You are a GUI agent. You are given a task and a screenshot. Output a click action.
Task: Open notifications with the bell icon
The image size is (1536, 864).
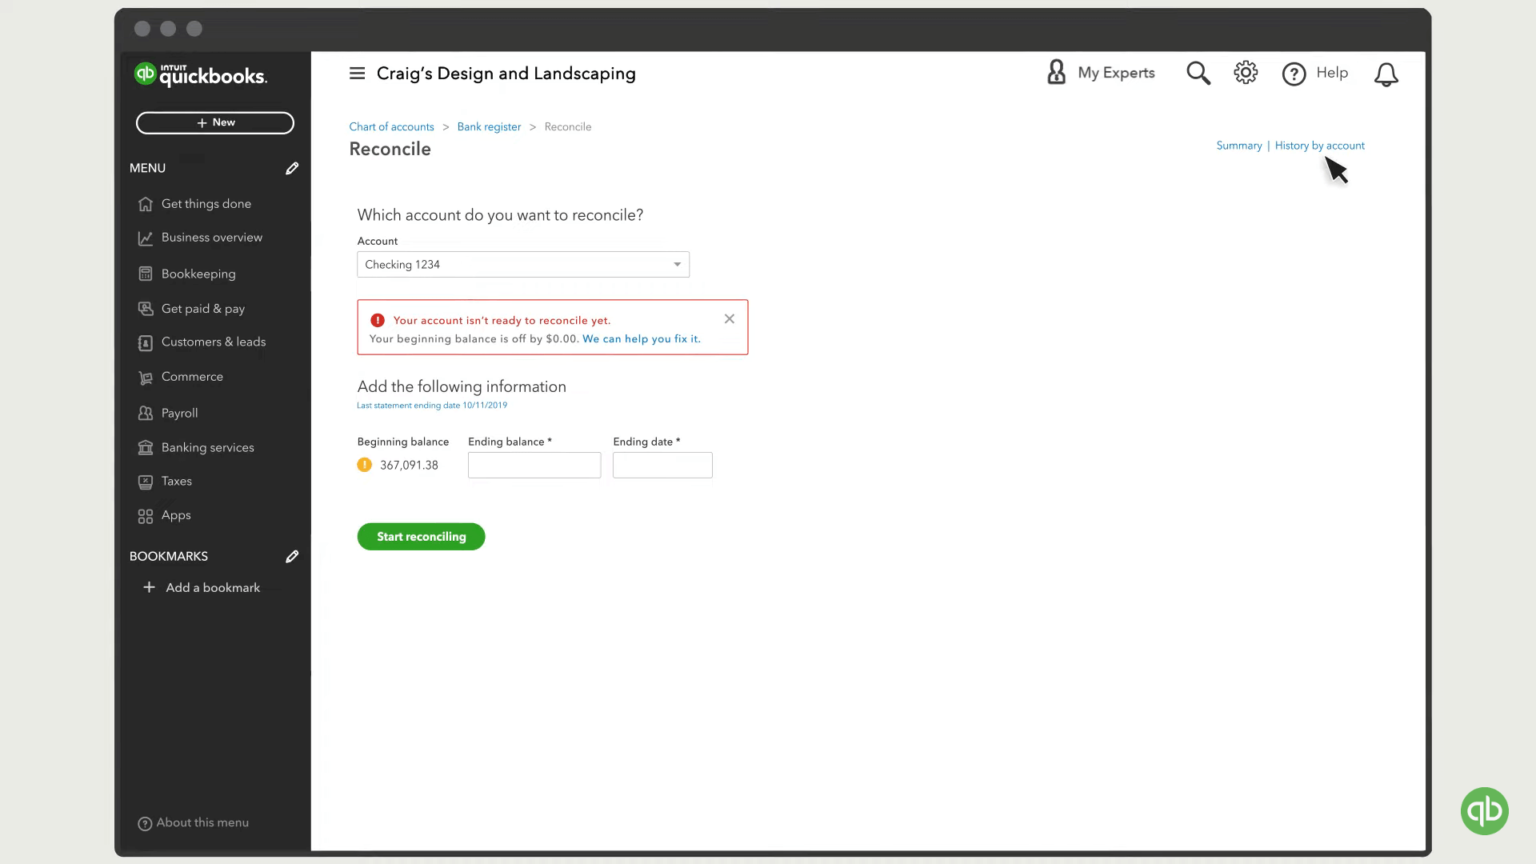click(1386, 74)
